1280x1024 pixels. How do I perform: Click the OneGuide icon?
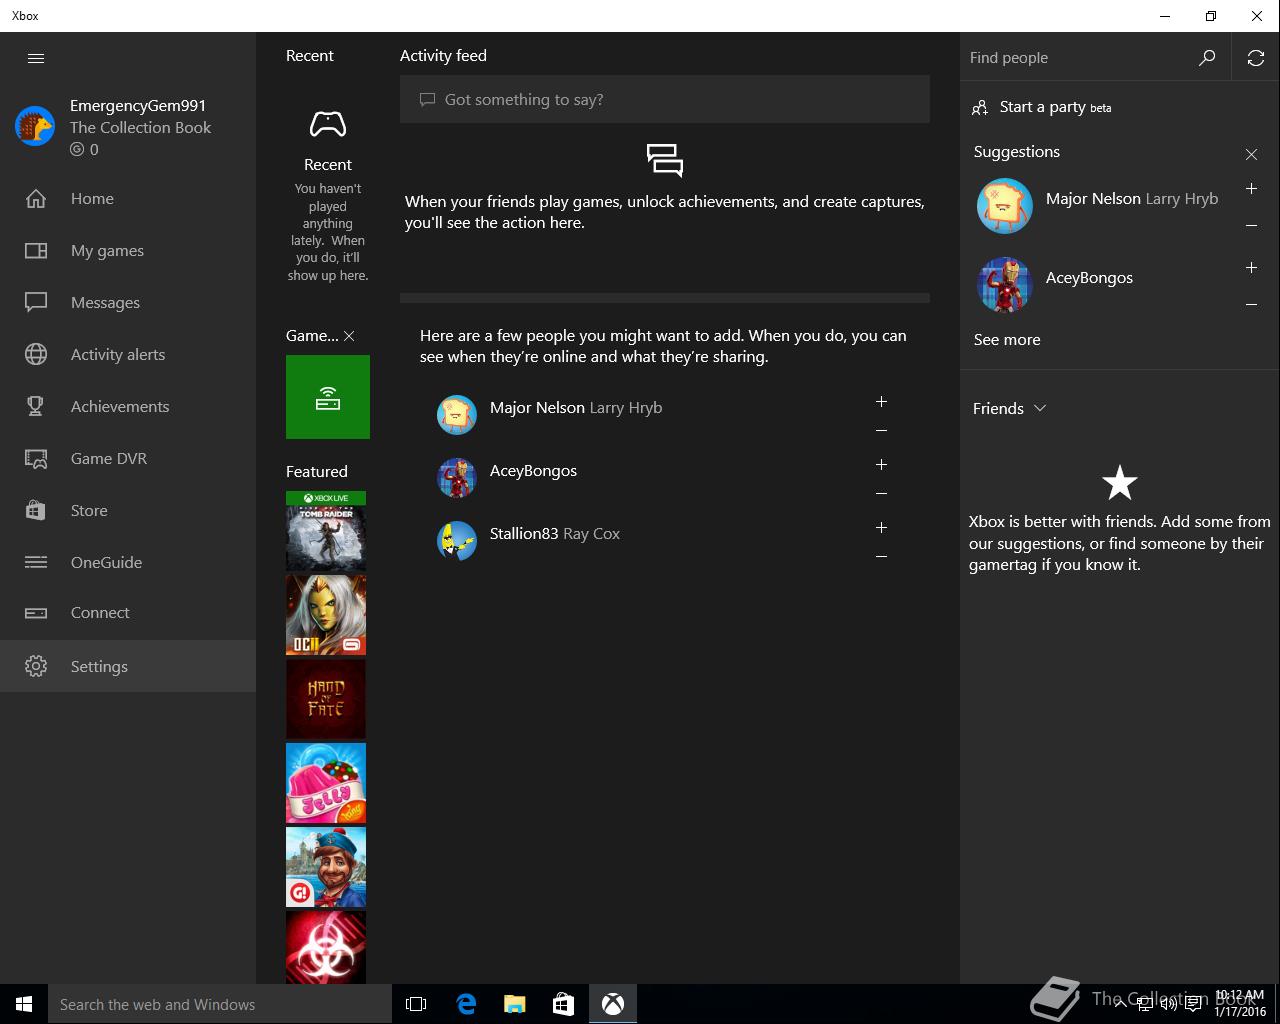click(36, 562)
